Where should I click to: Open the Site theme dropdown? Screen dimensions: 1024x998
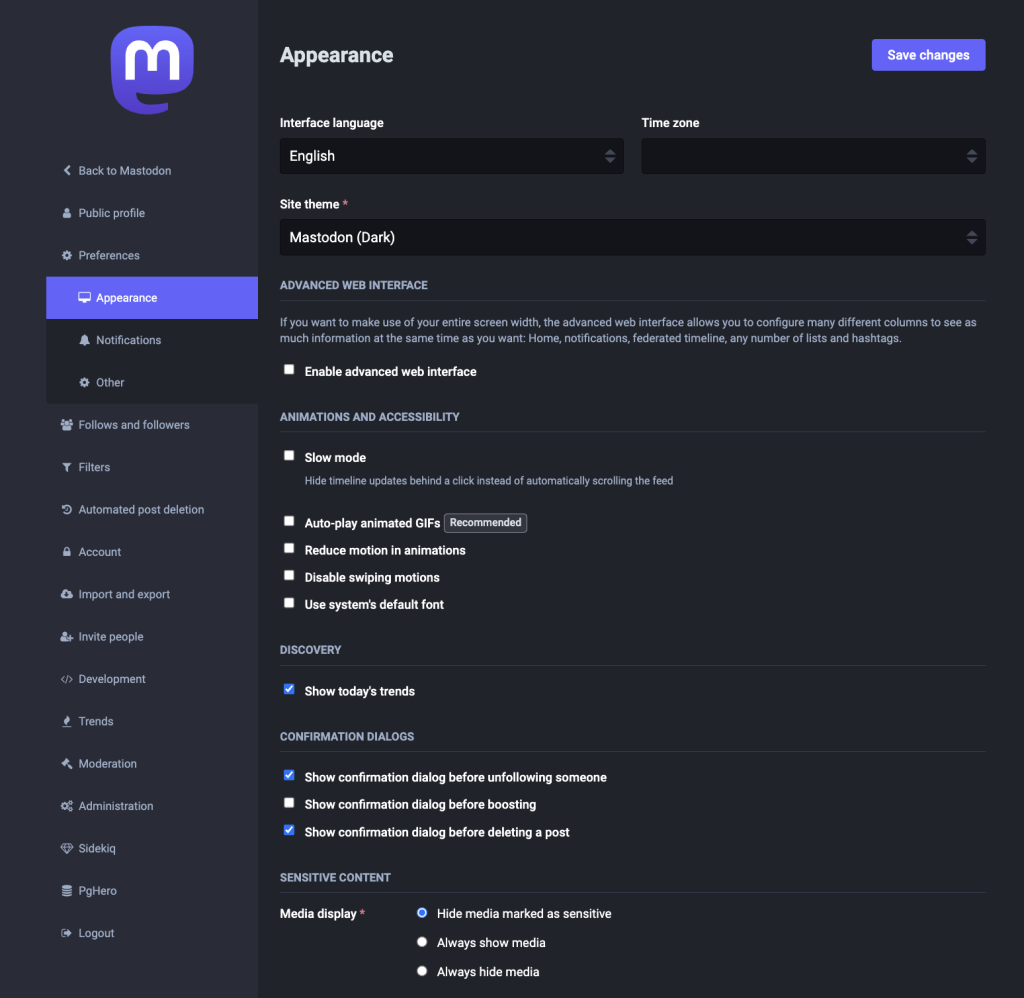[x=632, y=237]
